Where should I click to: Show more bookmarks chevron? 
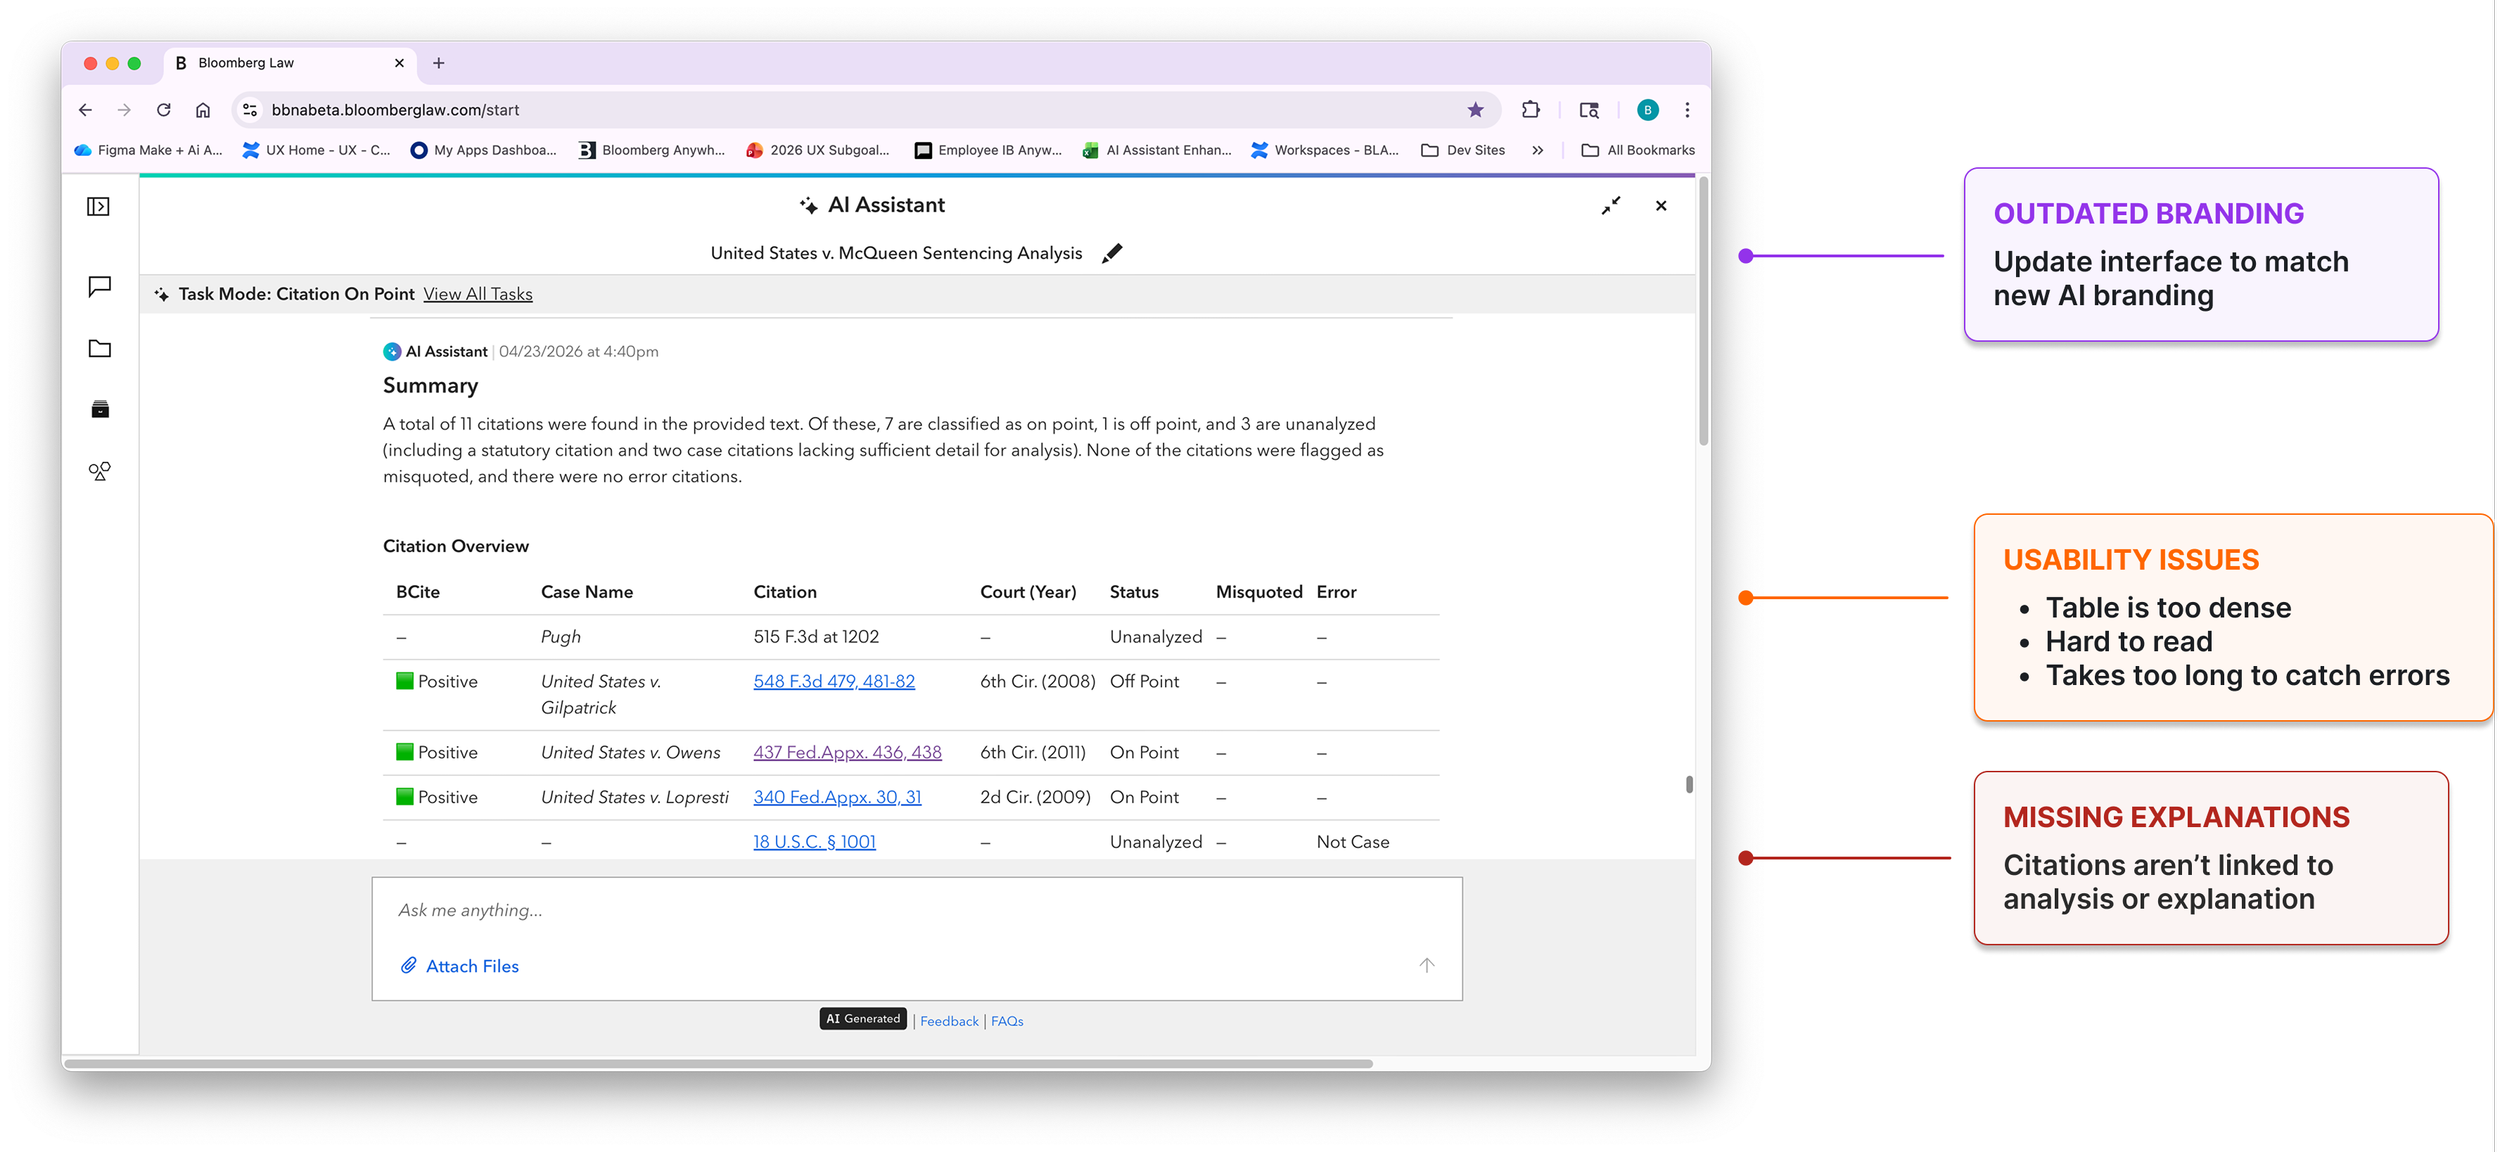coord(1537,150)
